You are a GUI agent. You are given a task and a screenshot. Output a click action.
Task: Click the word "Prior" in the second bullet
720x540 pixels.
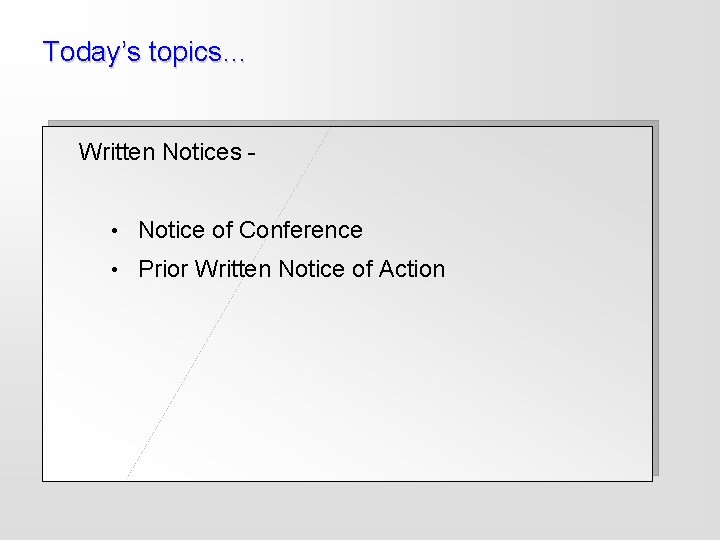pos(163,269)
